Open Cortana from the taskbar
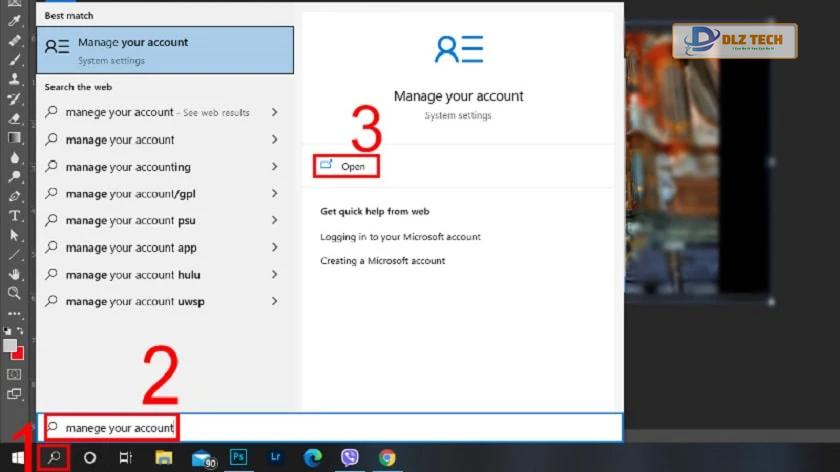 [x=90, y=458]
